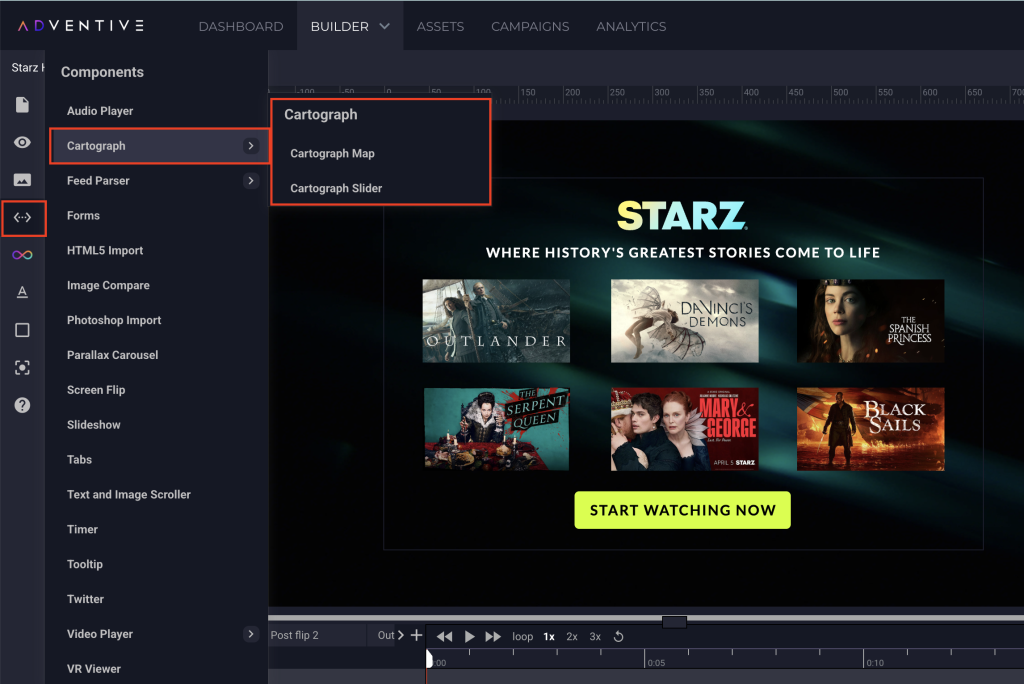This screenshot has width=1024, height=684.
Task: Select the rectangle shape tool icon
Action: click(22, 330)
